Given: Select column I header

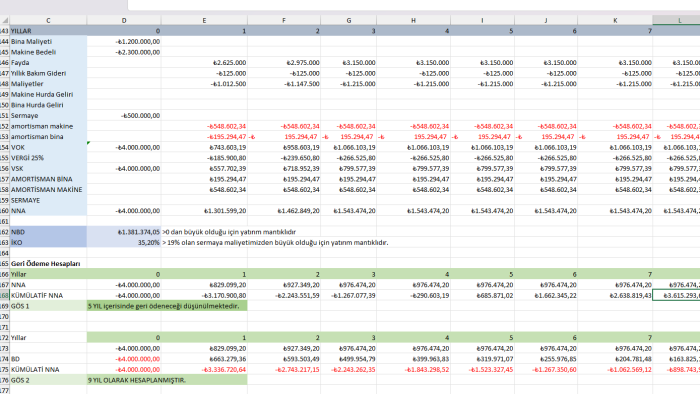Looking at the screenshot, I should click(x=482, y=21).
